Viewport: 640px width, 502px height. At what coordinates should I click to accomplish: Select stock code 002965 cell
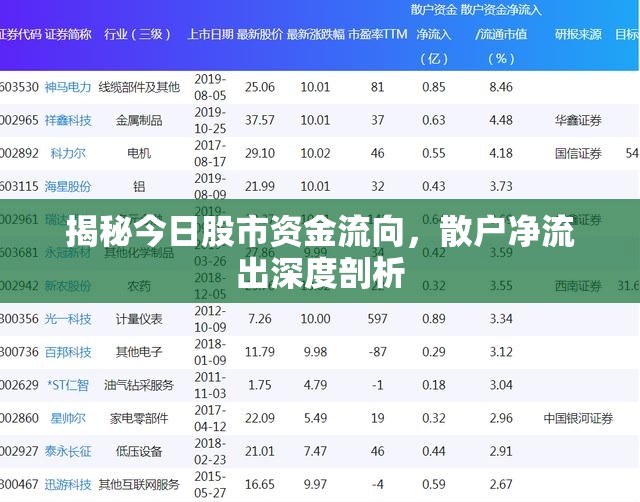click(19, 120)
